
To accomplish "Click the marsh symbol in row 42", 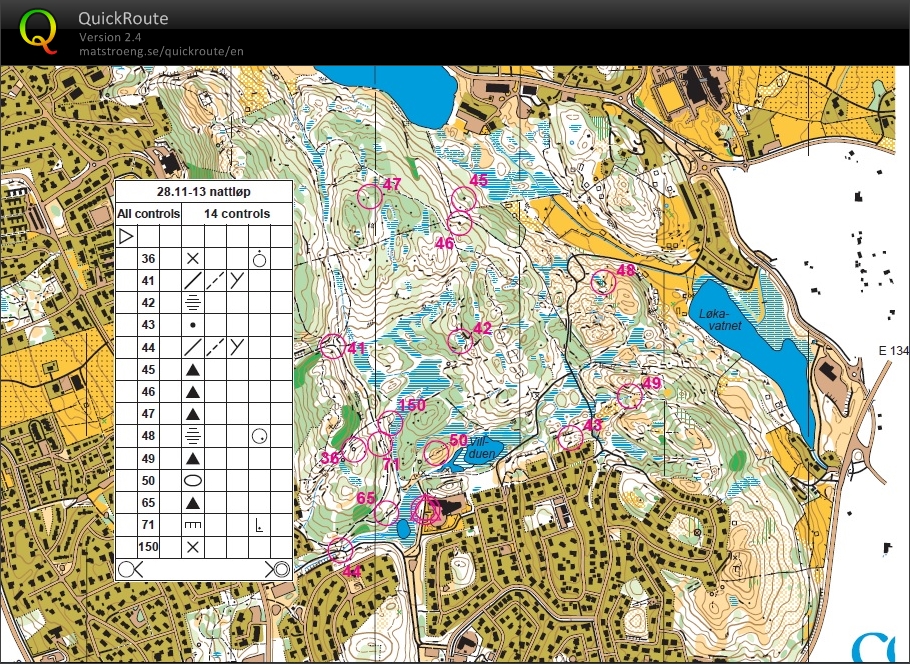I will click(x=192, y=303).
